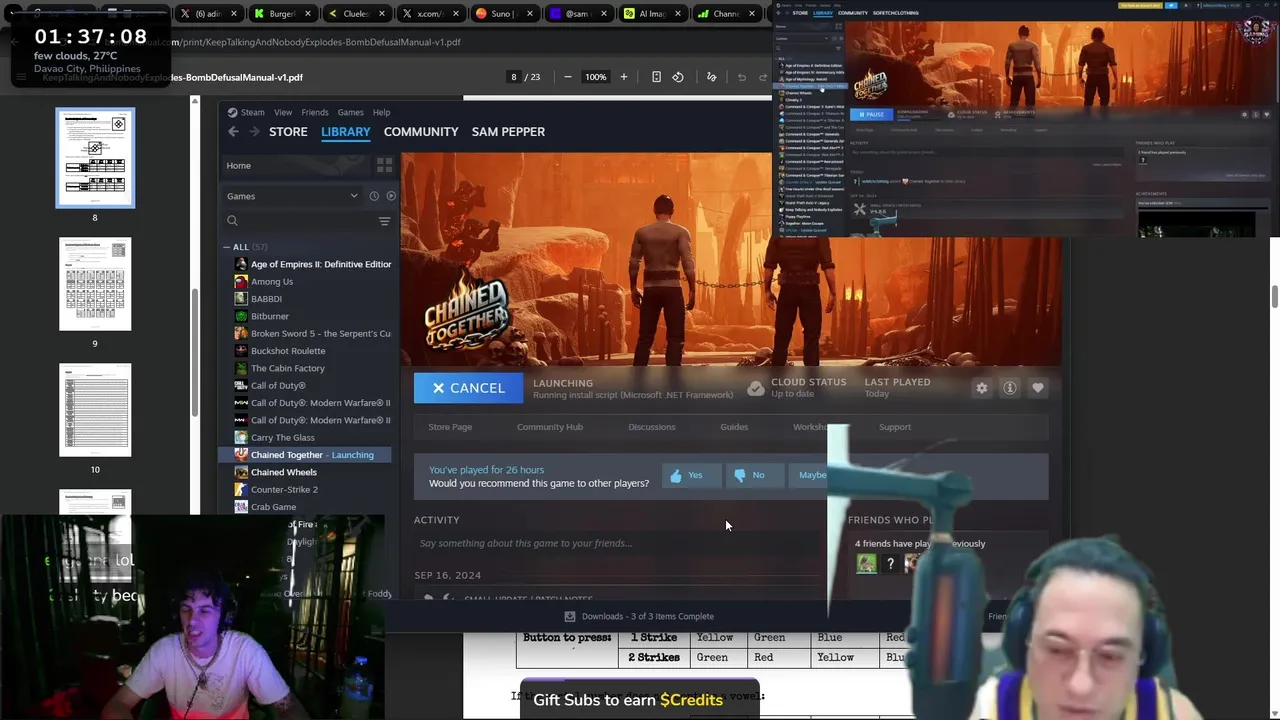Switch to the AI Imag browser tab

point(651,14)
